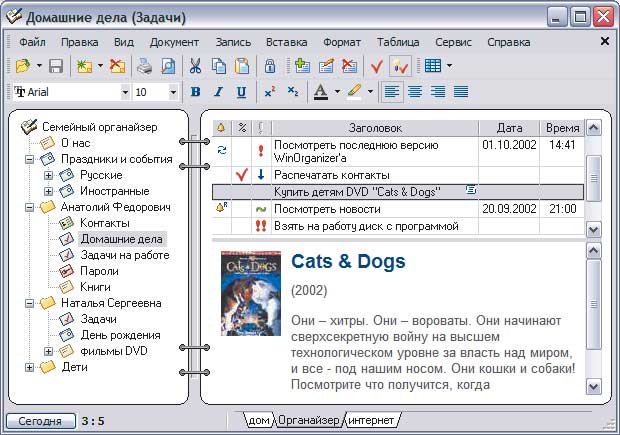Sort by the Заголовок column header
This screenshot has height=435, width=620.
point(375,128)
